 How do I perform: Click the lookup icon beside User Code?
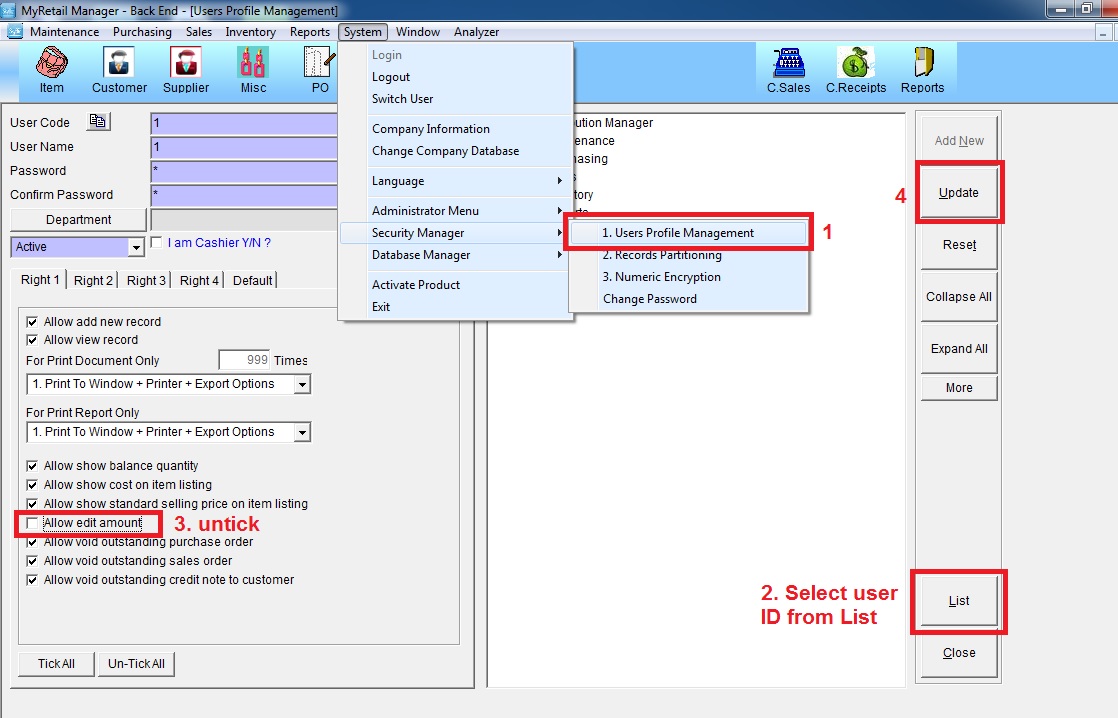tap(98, 122)
